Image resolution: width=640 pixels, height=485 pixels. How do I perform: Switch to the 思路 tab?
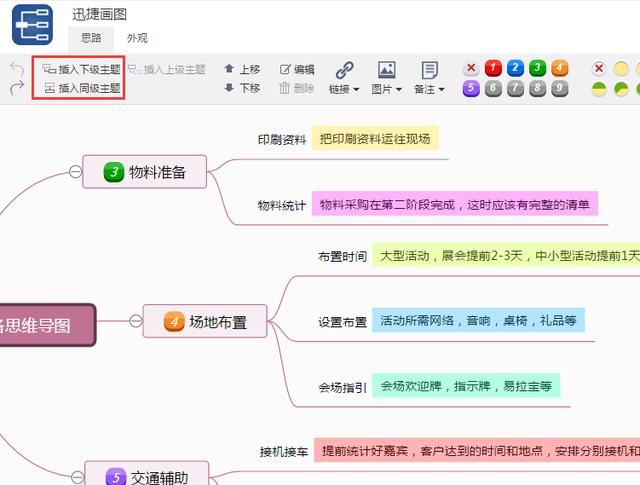(x=90, y=38)
